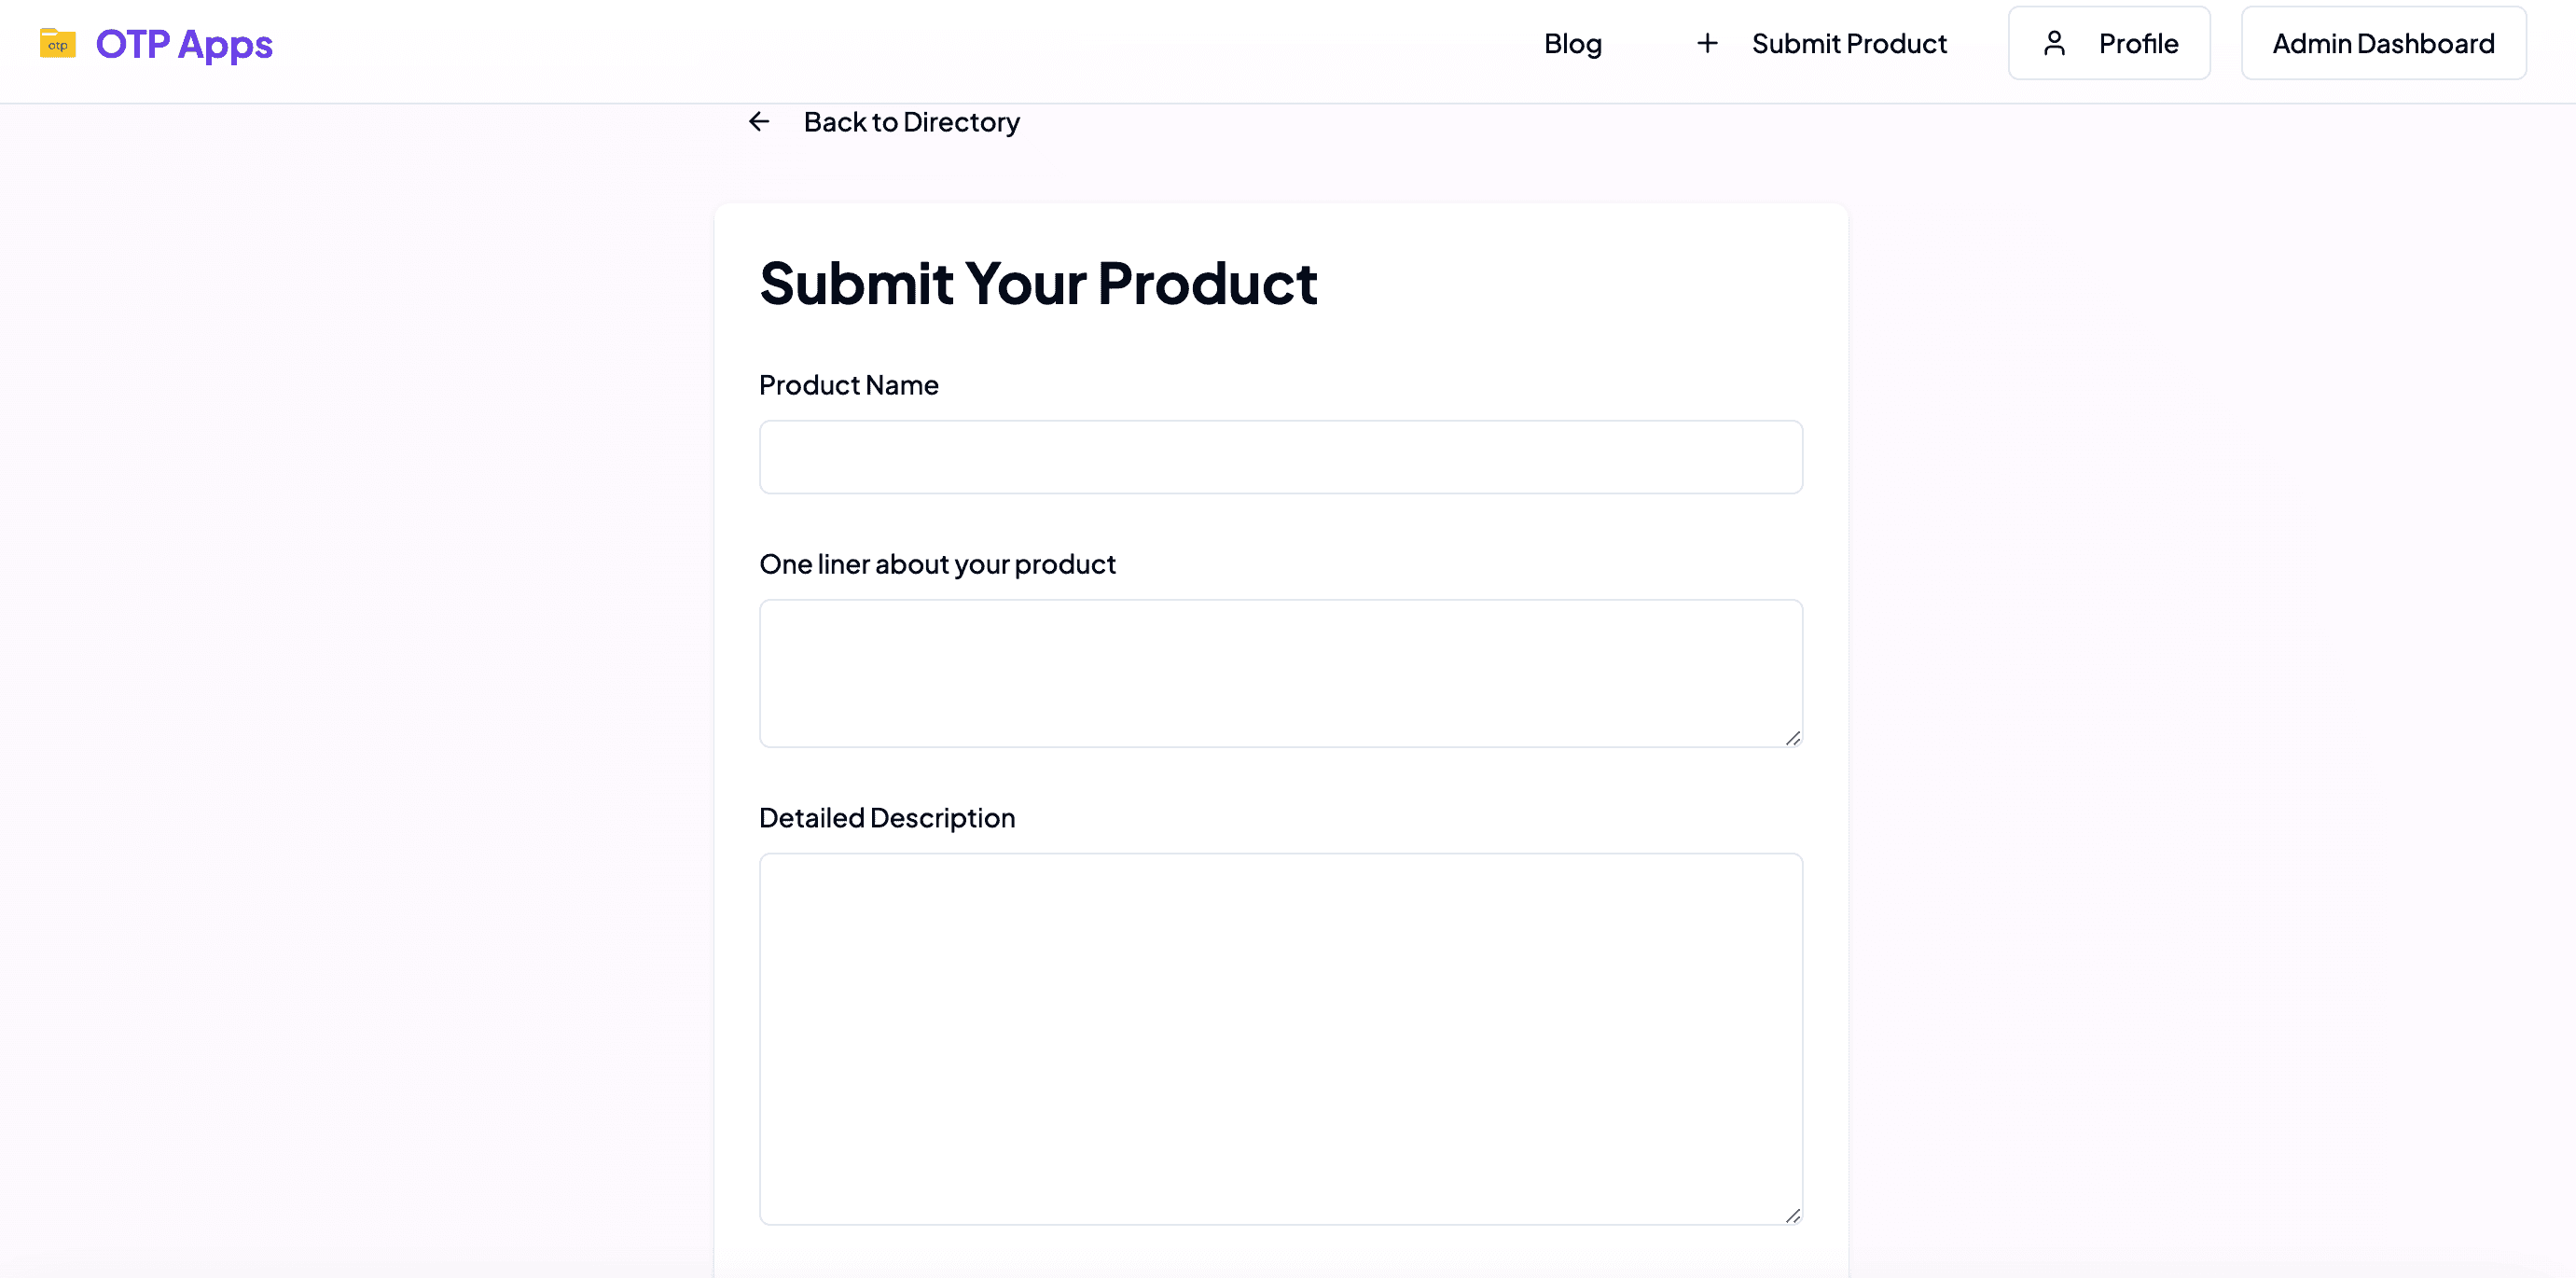Image resolution: width=2576 pixels, height=1278 pixels.
Task: Focus the Product Name input field
Action: (x=1280, y=457)
